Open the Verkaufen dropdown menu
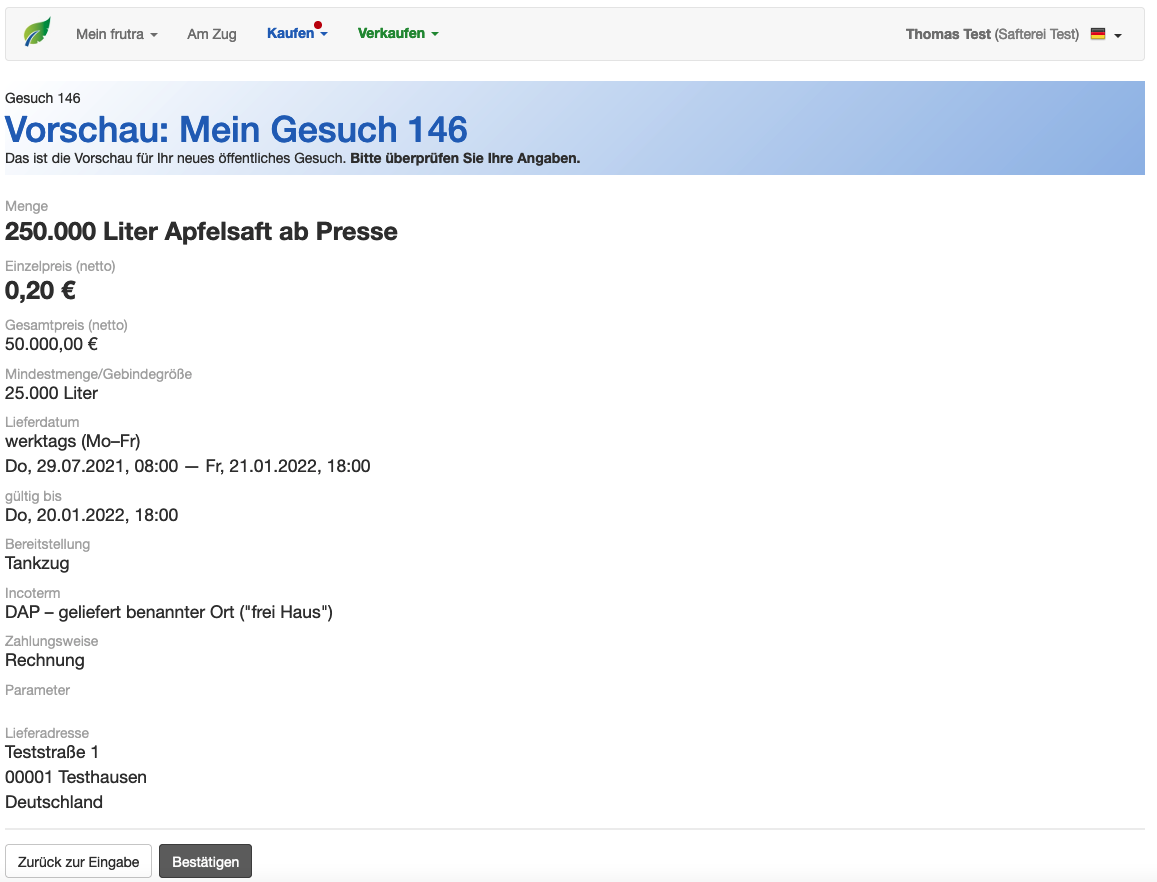Screen dimensions: 1157x882 [398, 34]
